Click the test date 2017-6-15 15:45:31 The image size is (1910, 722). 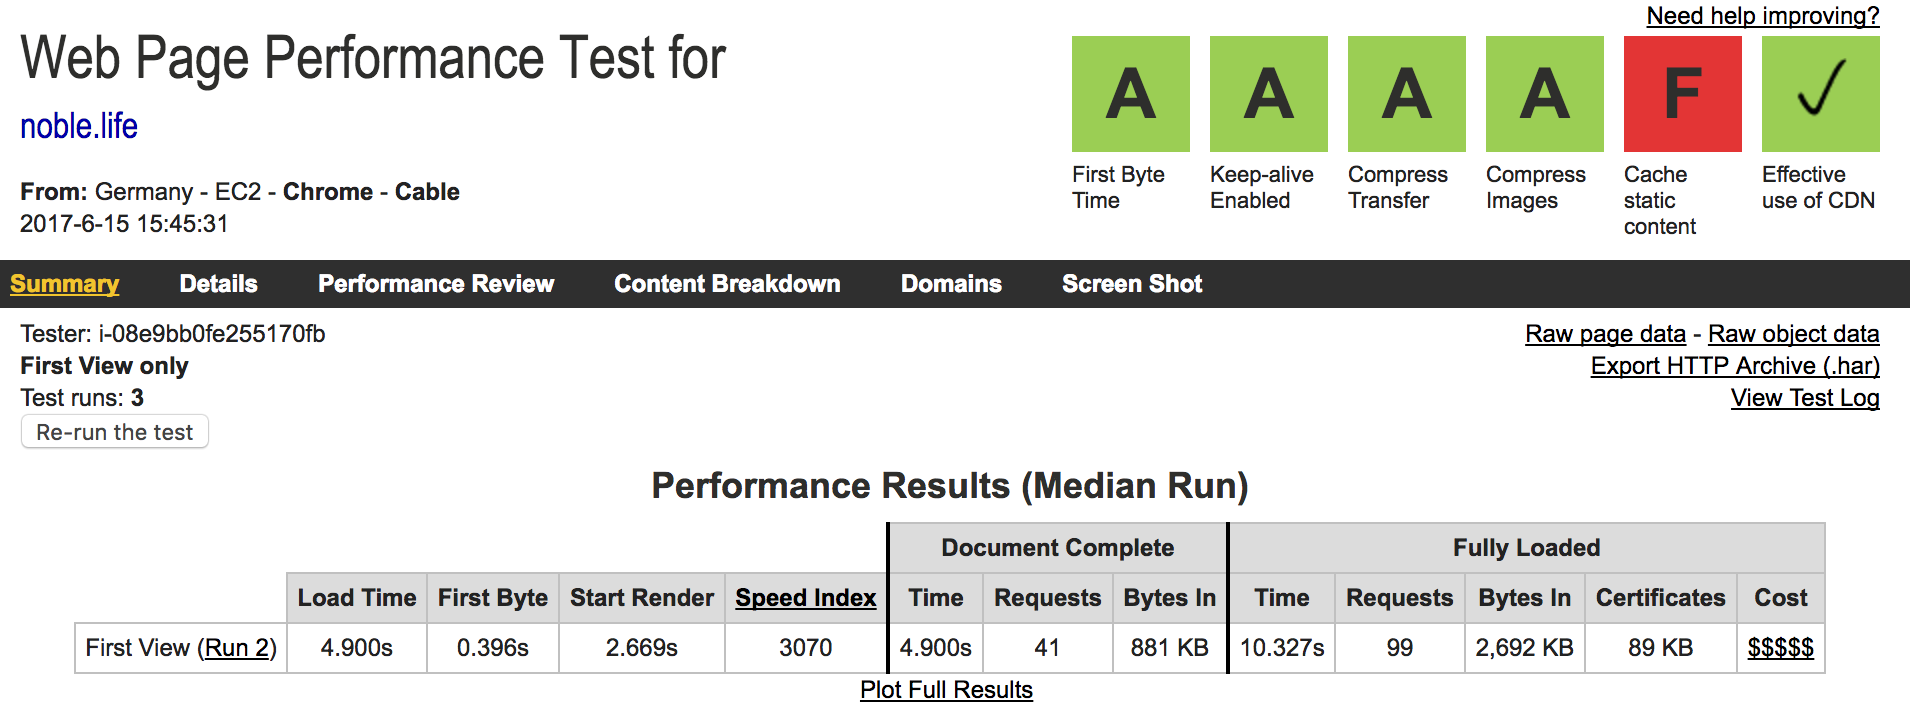[x=124, y=224]
